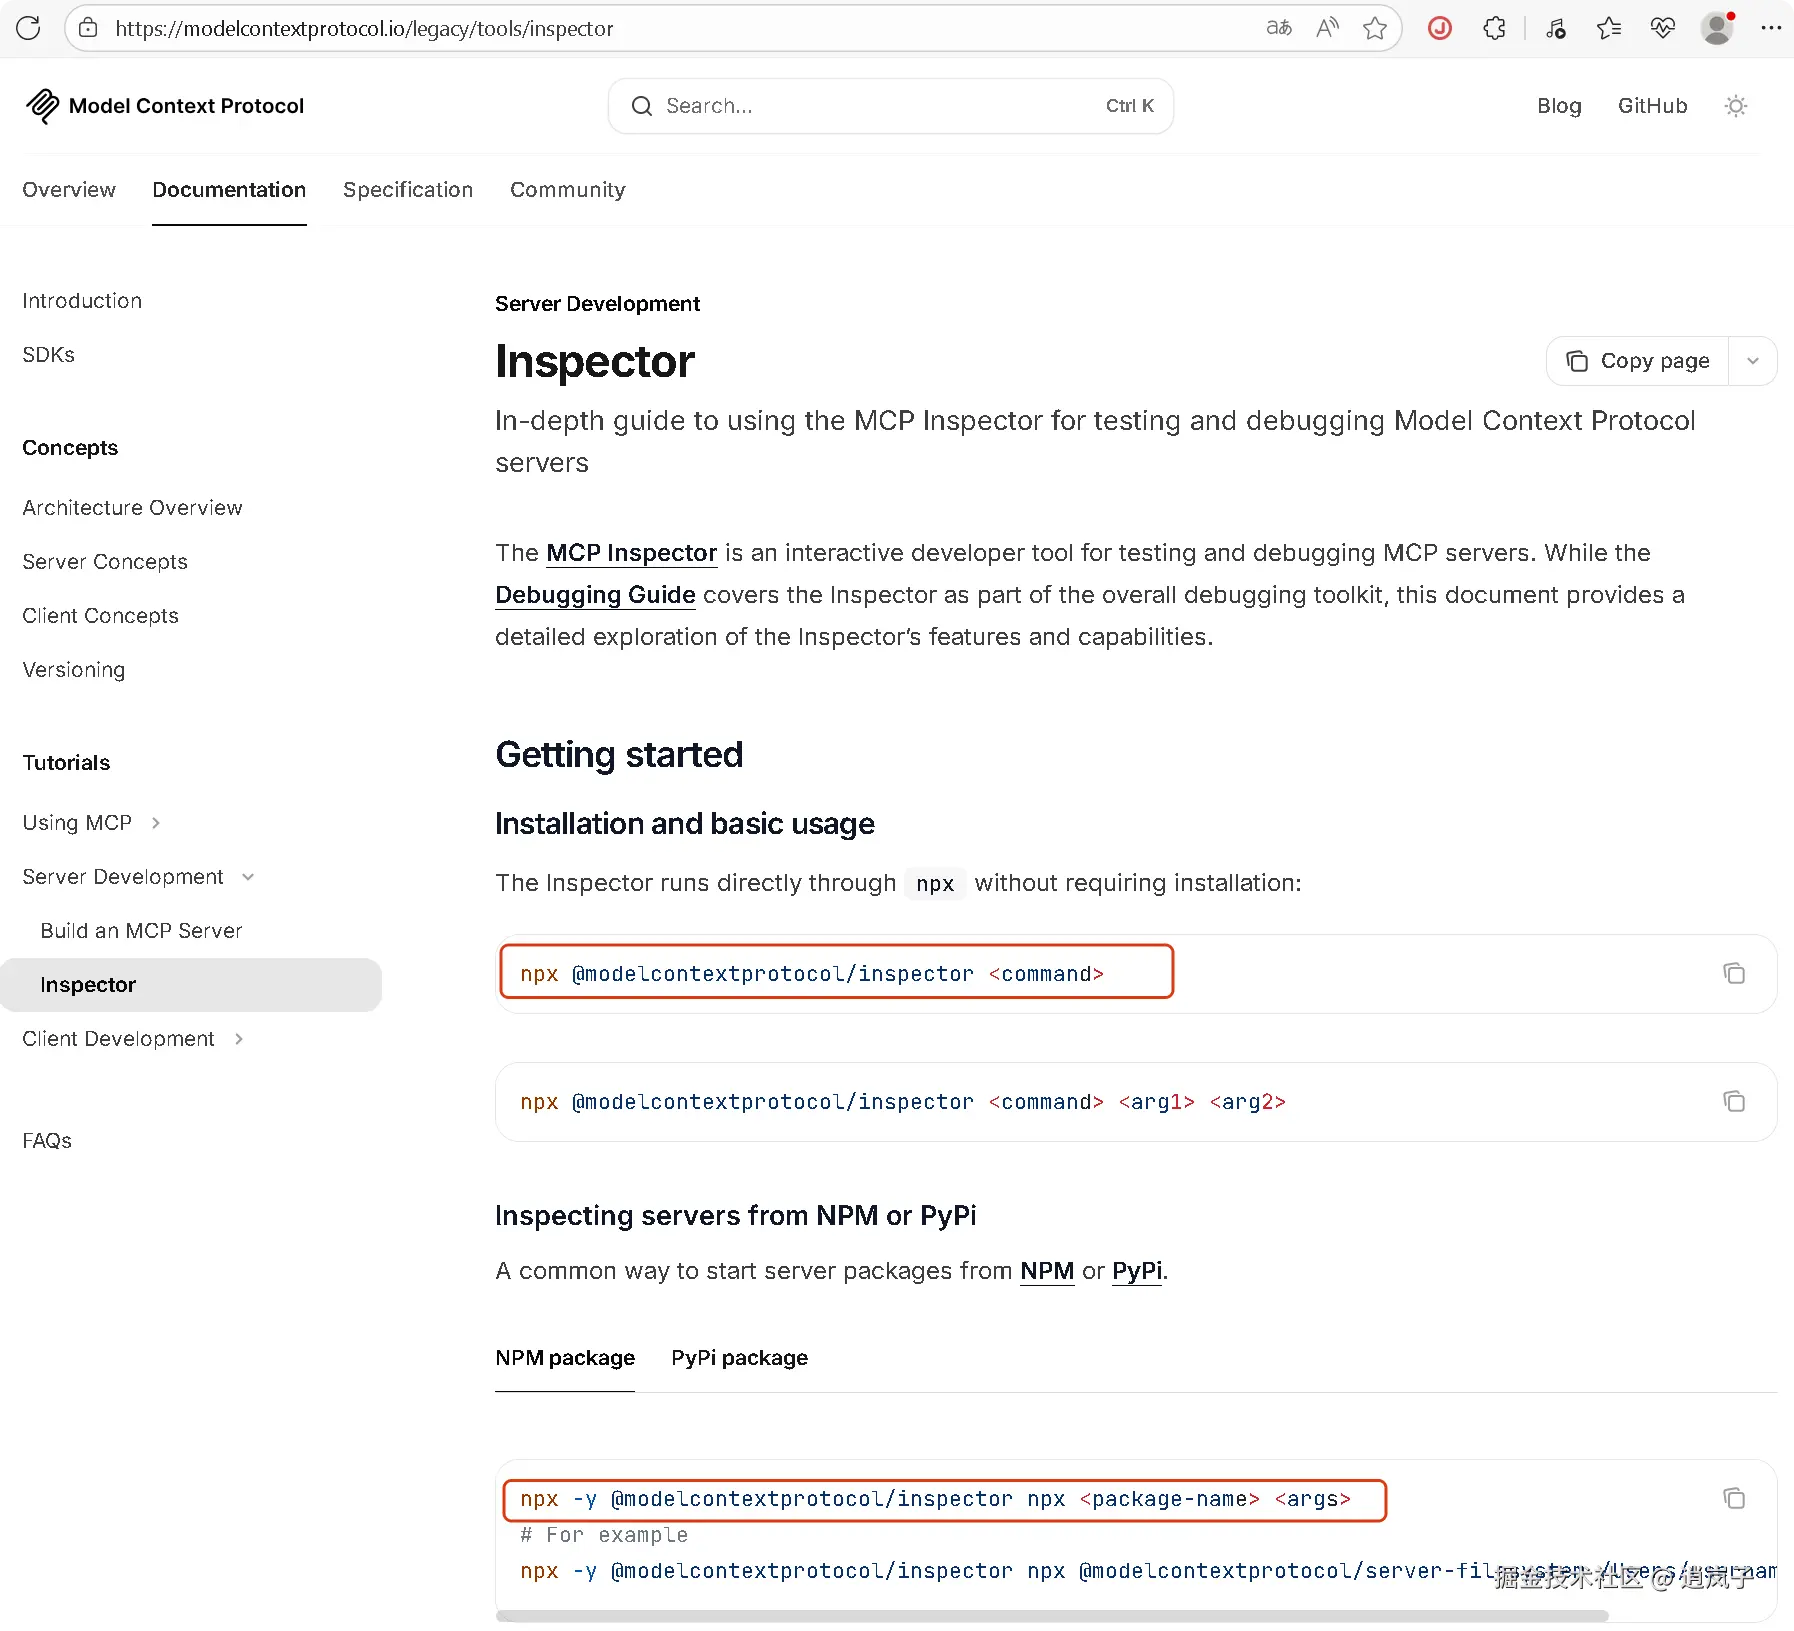Image resolution: width=1794 pixels, height=1631 pixels.
Task: Reload the page with the refresh icon
Action: pos(28,28)
